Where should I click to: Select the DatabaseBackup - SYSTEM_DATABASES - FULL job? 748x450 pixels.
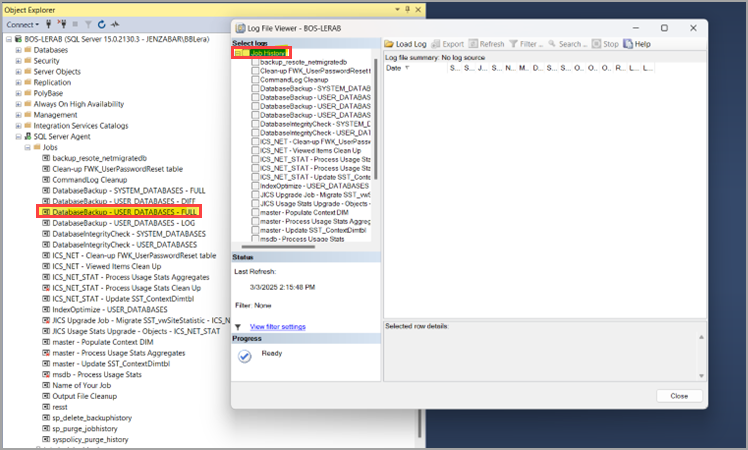tap(129, 190)
